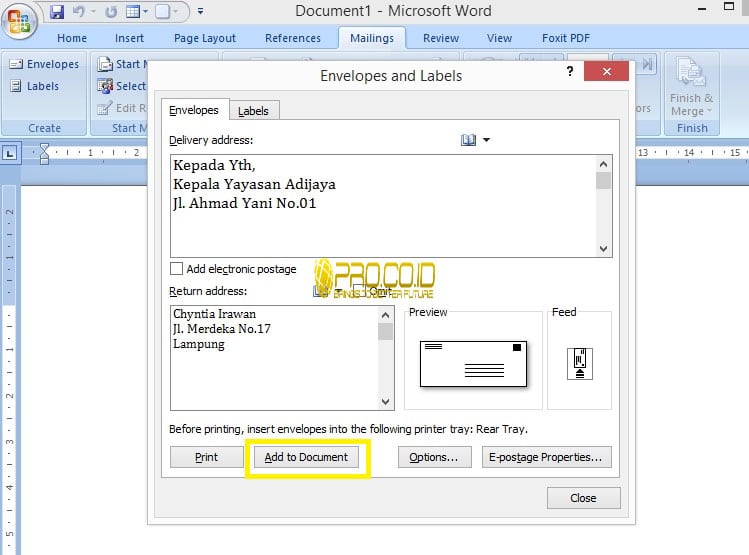Open the References ribbon tab
This screenshot has height=555, width=749.
pyautogui.click(x=293, y=38)
